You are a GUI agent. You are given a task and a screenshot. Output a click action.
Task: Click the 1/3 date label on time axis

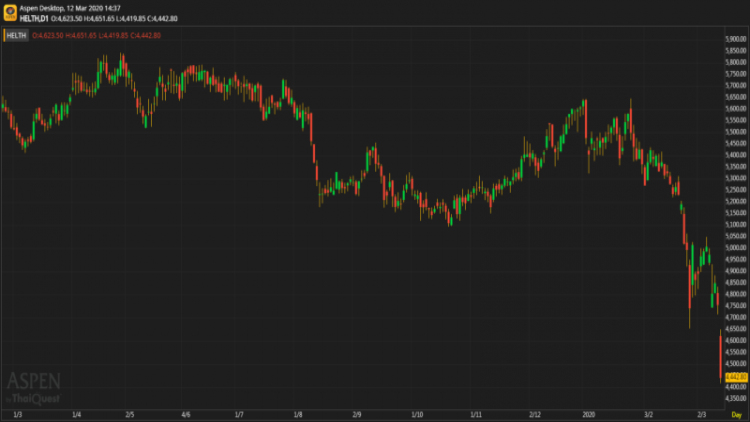pos(18,414)
